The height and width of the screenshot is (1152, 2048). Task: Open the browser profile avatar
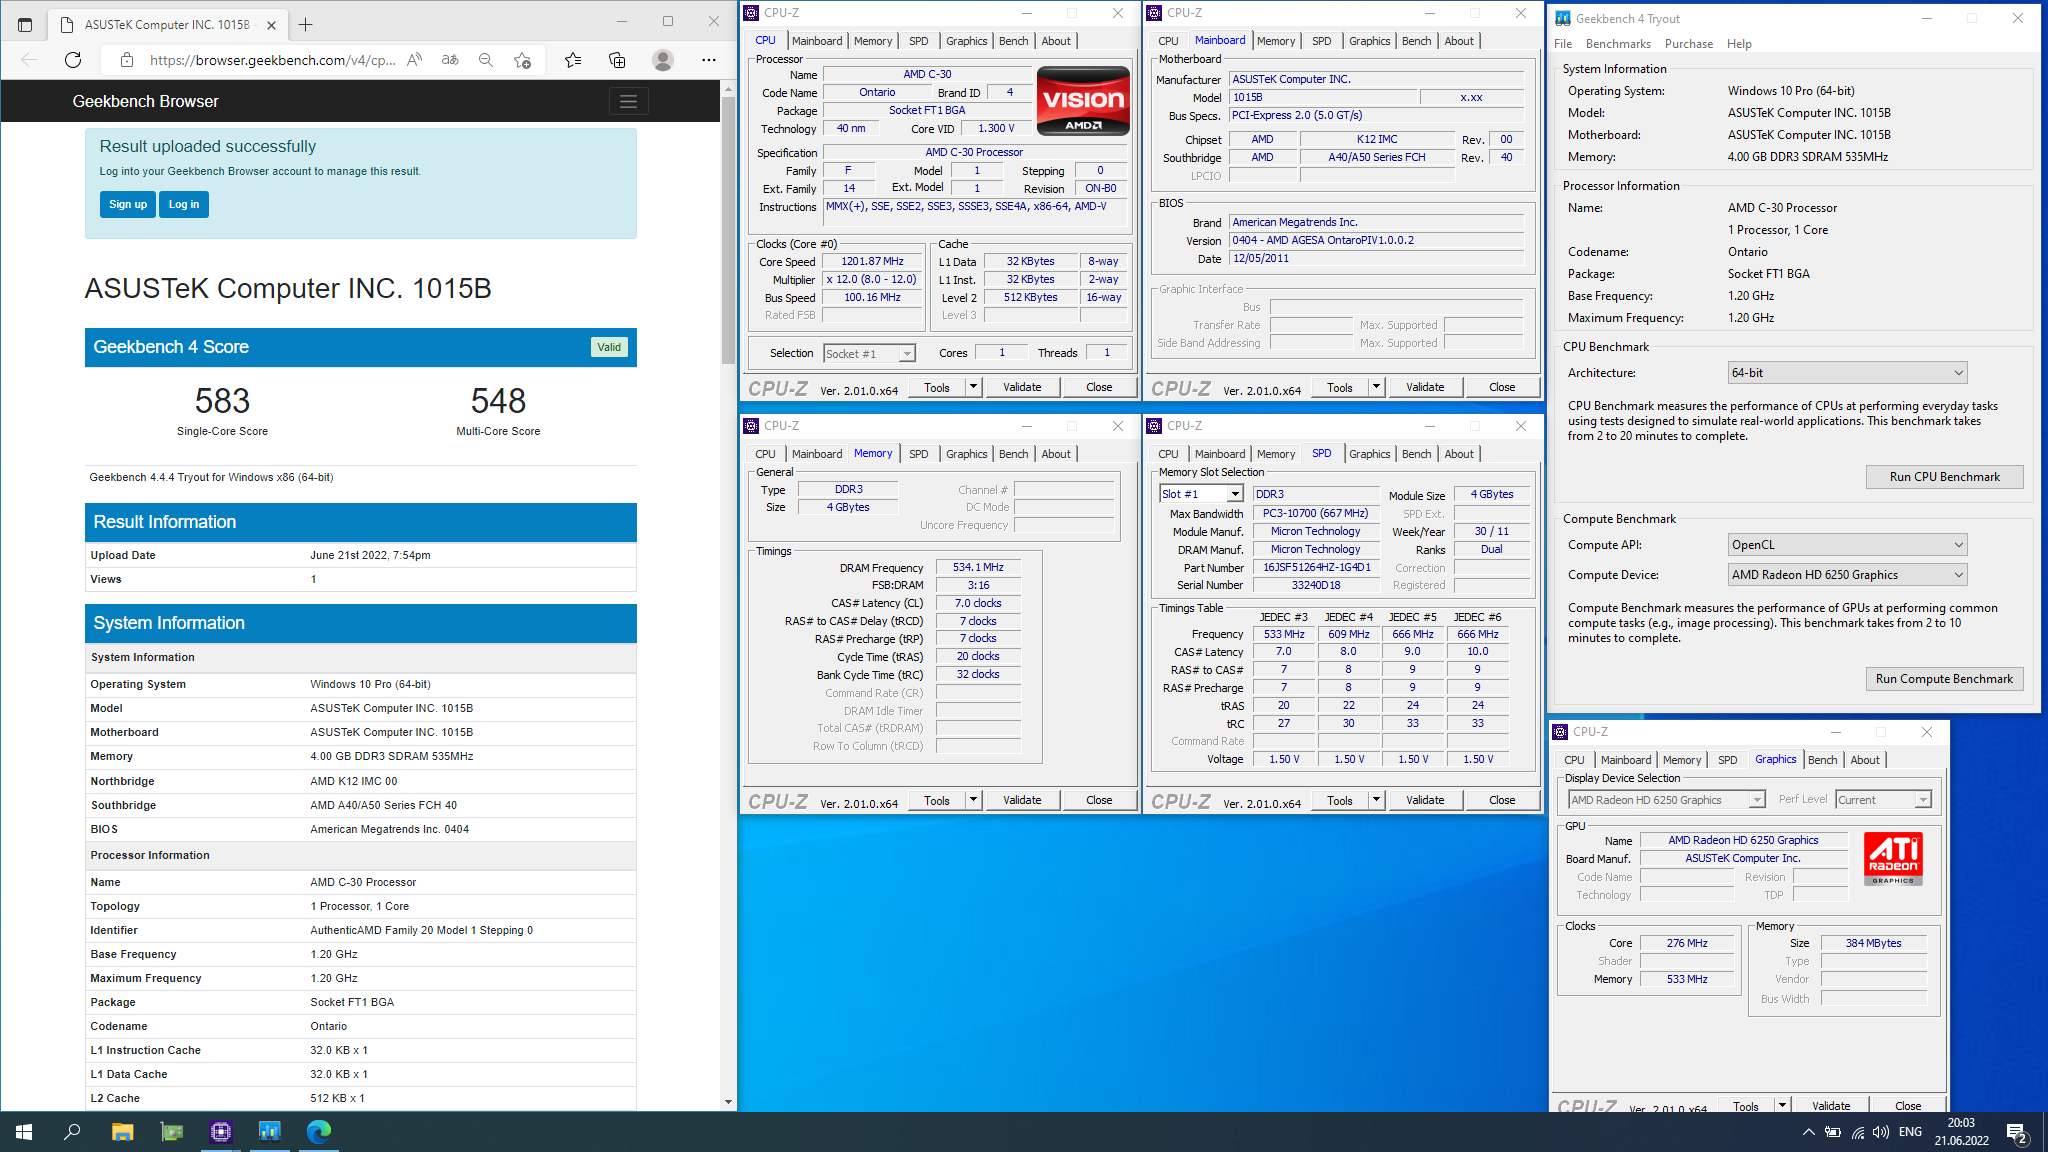click(662, 60)
